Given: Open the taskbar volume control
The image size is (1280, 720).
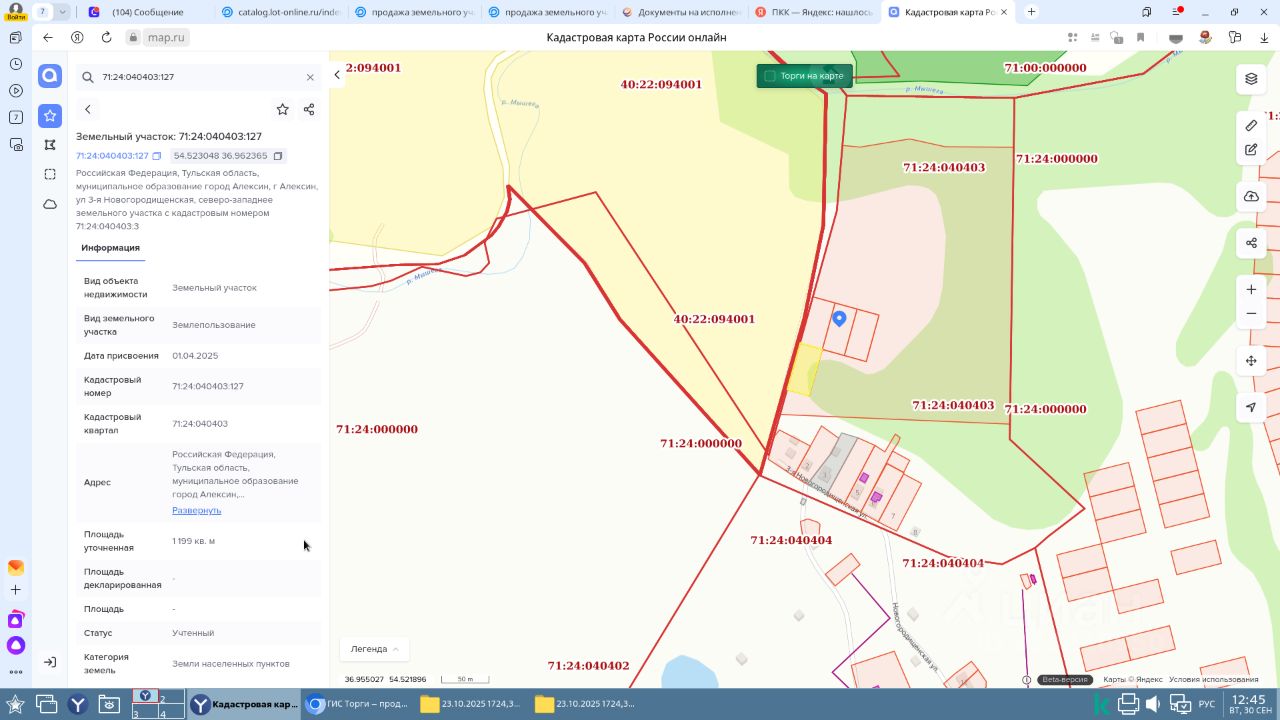Looking at the screenshot, I should (x=1153, y=704).
